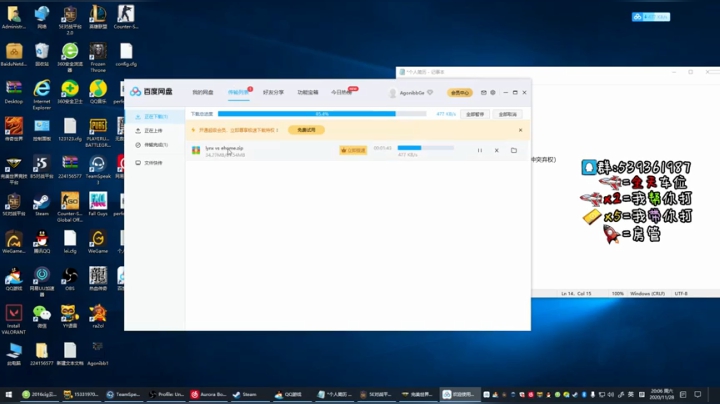Select the Administrator folder desktop icon
The width and height of the screenshot is (720, 404).
(x=14, y=17)
